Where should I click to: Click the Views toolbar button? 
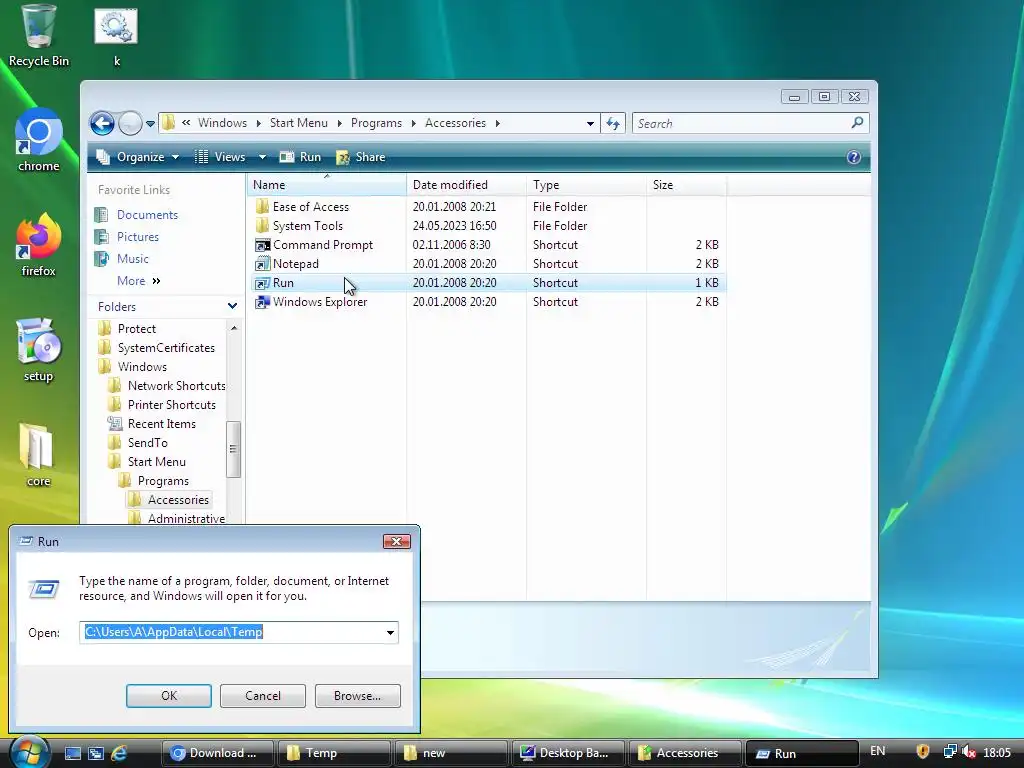tap(221, 157)
